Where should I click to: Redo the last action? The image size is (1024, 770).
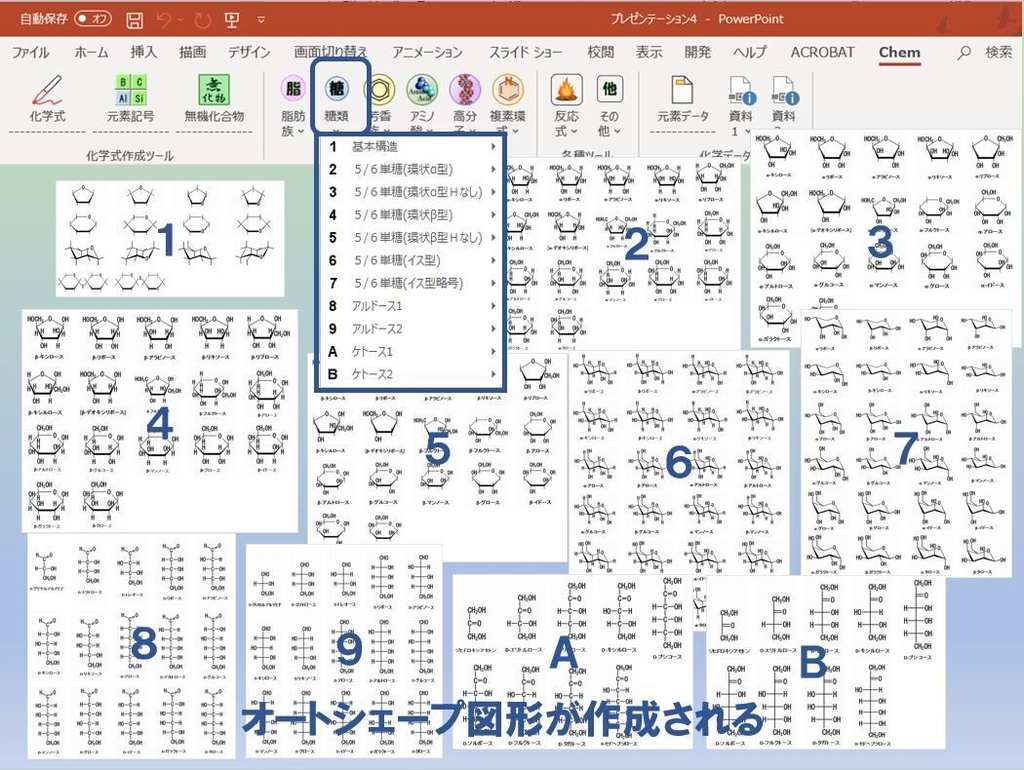(x=202, y=20)
